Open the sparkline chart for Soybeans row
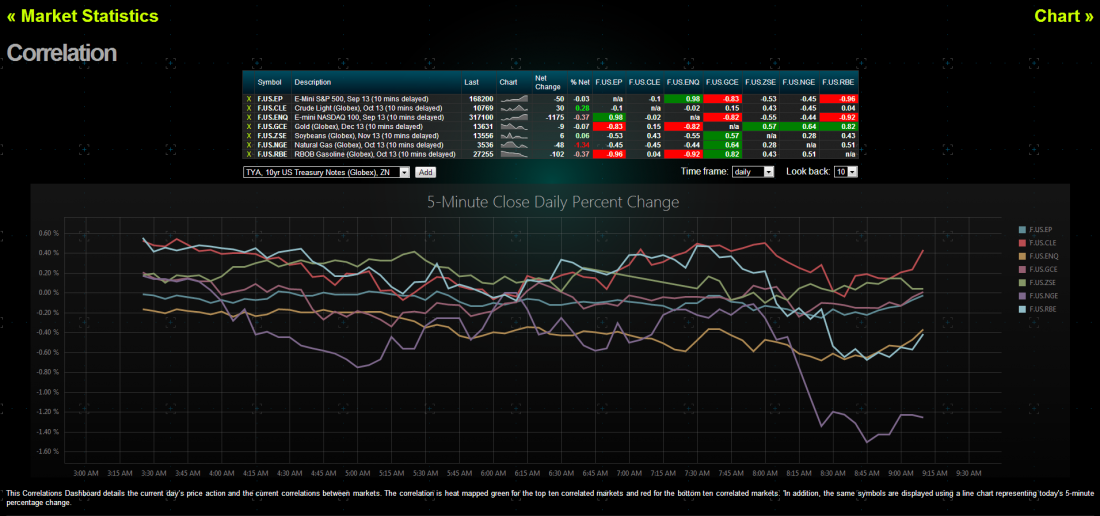 coord(513,136)
